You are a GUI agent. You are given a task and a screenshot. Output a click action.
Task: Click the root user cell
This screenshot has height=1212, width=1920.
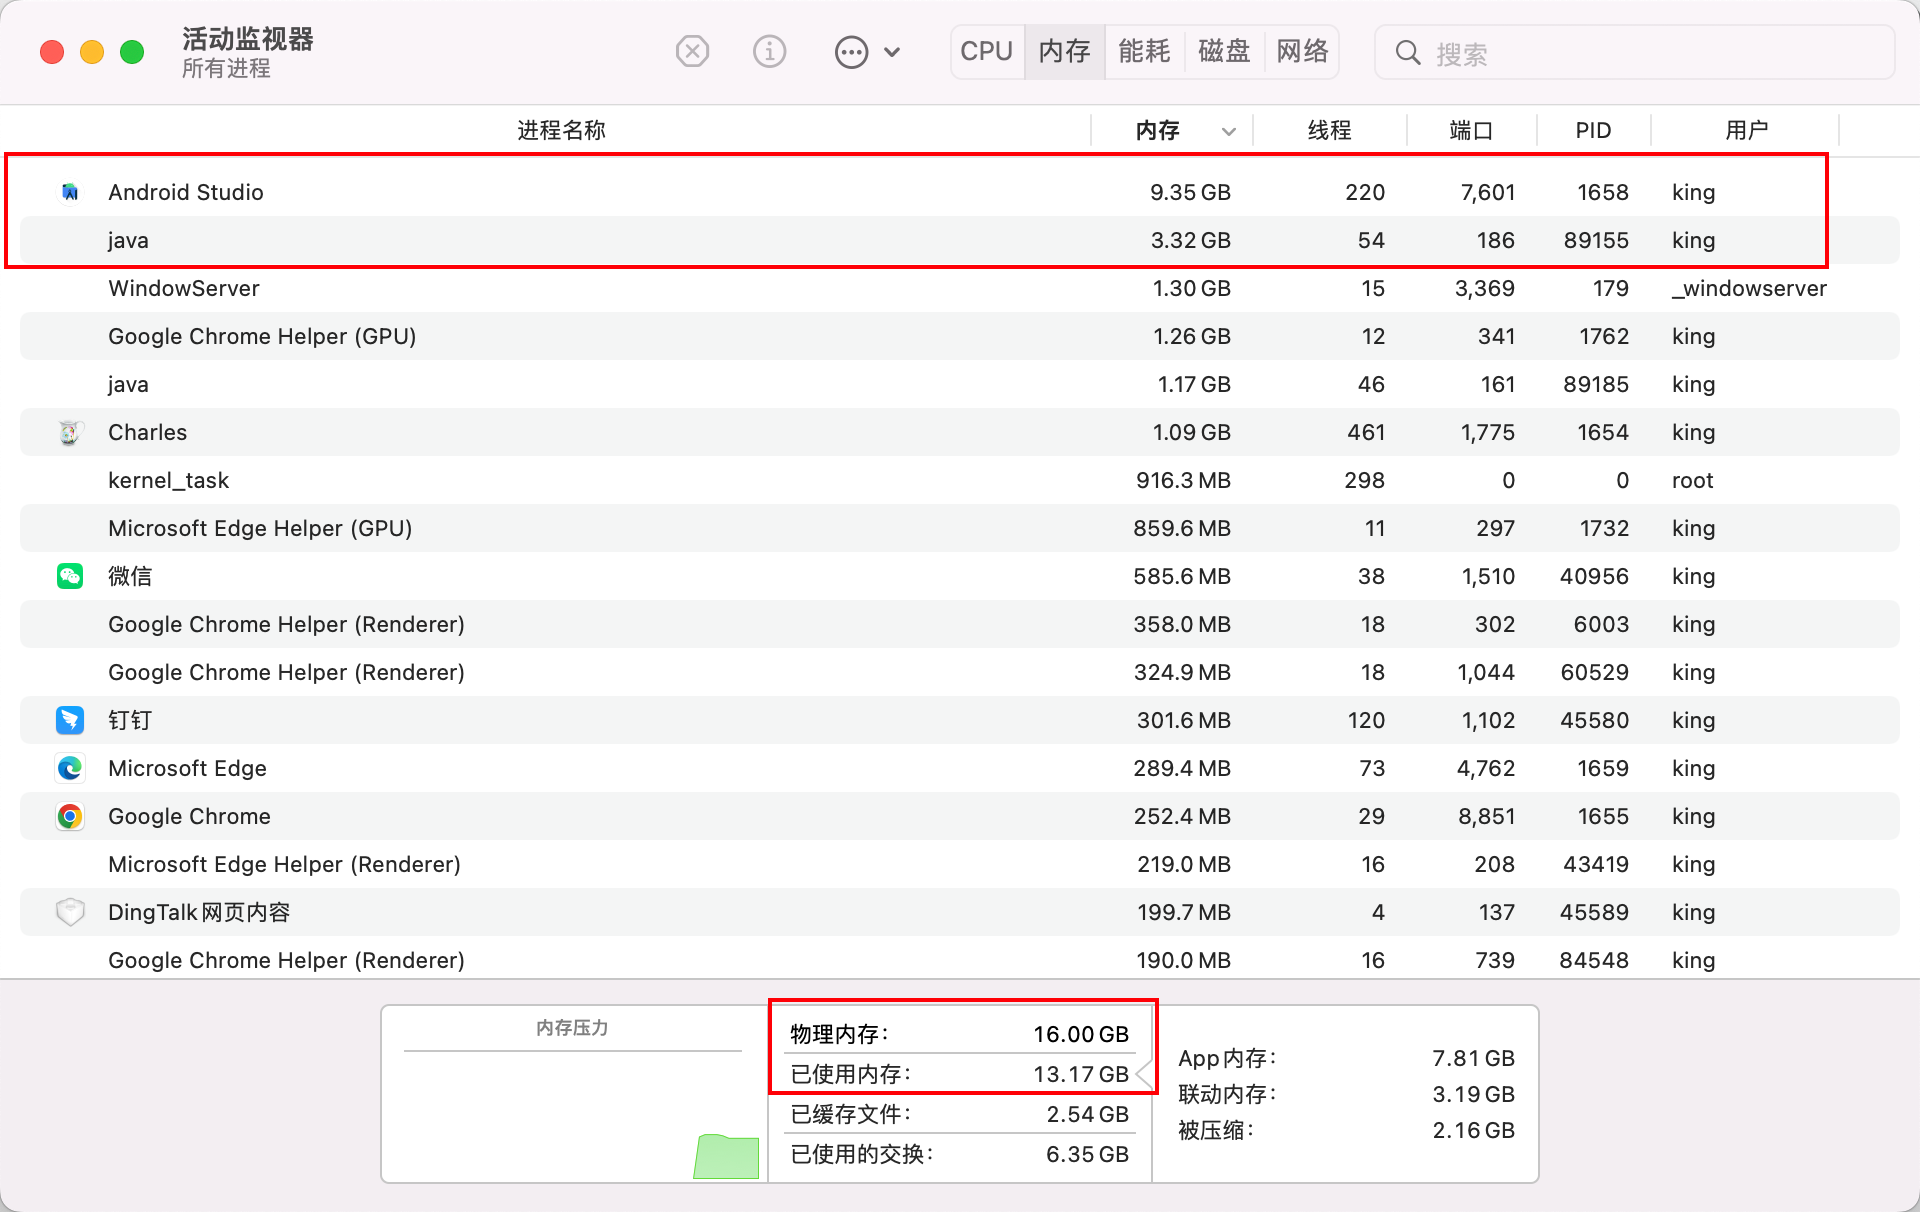pos(1693,480)
